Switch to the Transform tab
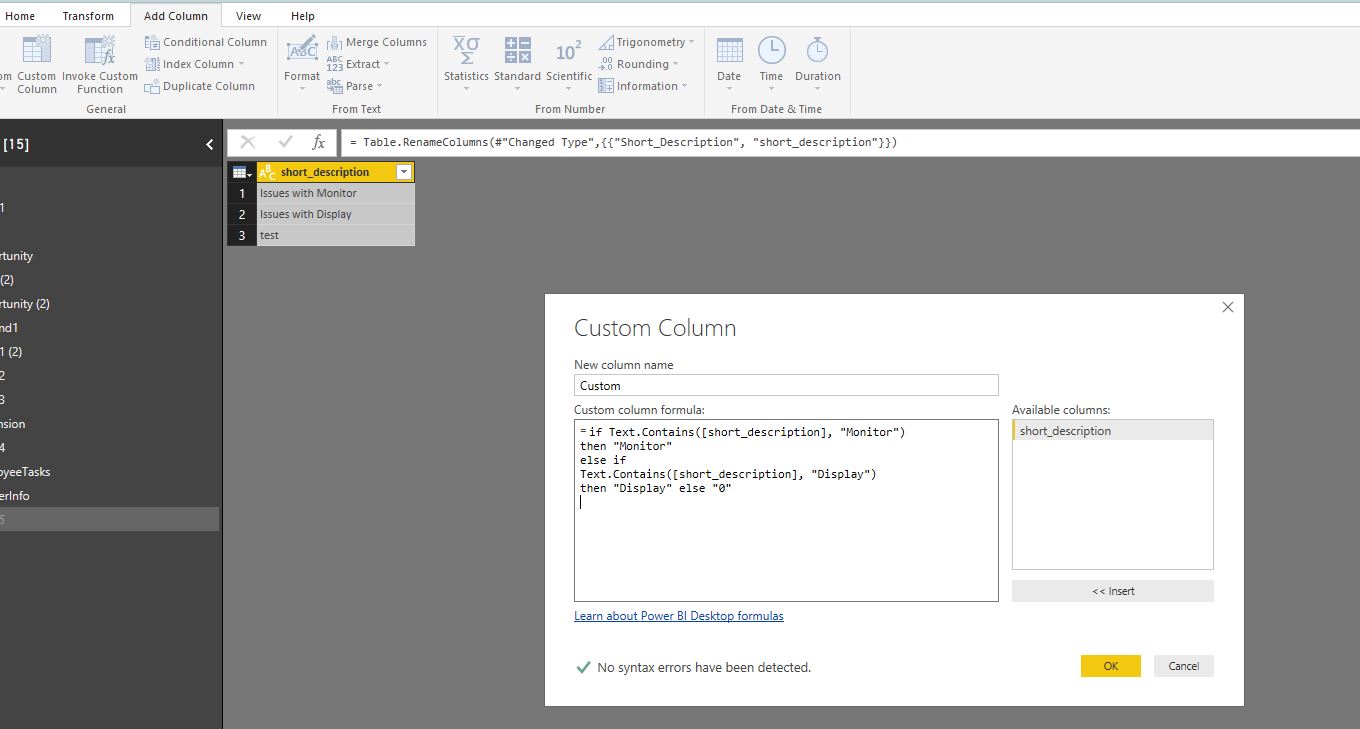This screenshot has width=1360, height=729. (88, 16)
